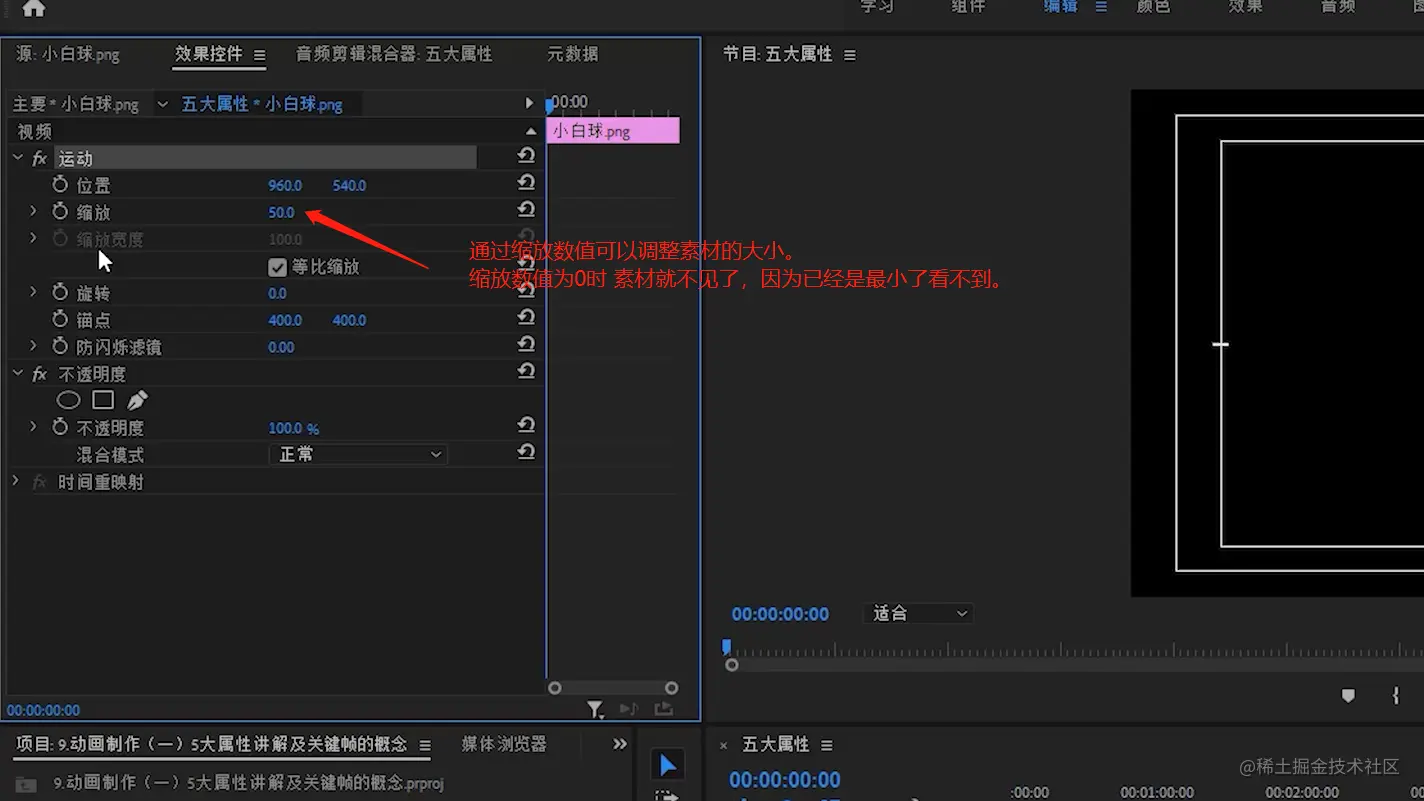Click the filter properties funnel icon
Image resolution: width=1424 pixels, height=801 pixels.
pyautogui.click(x=595, y=709)
